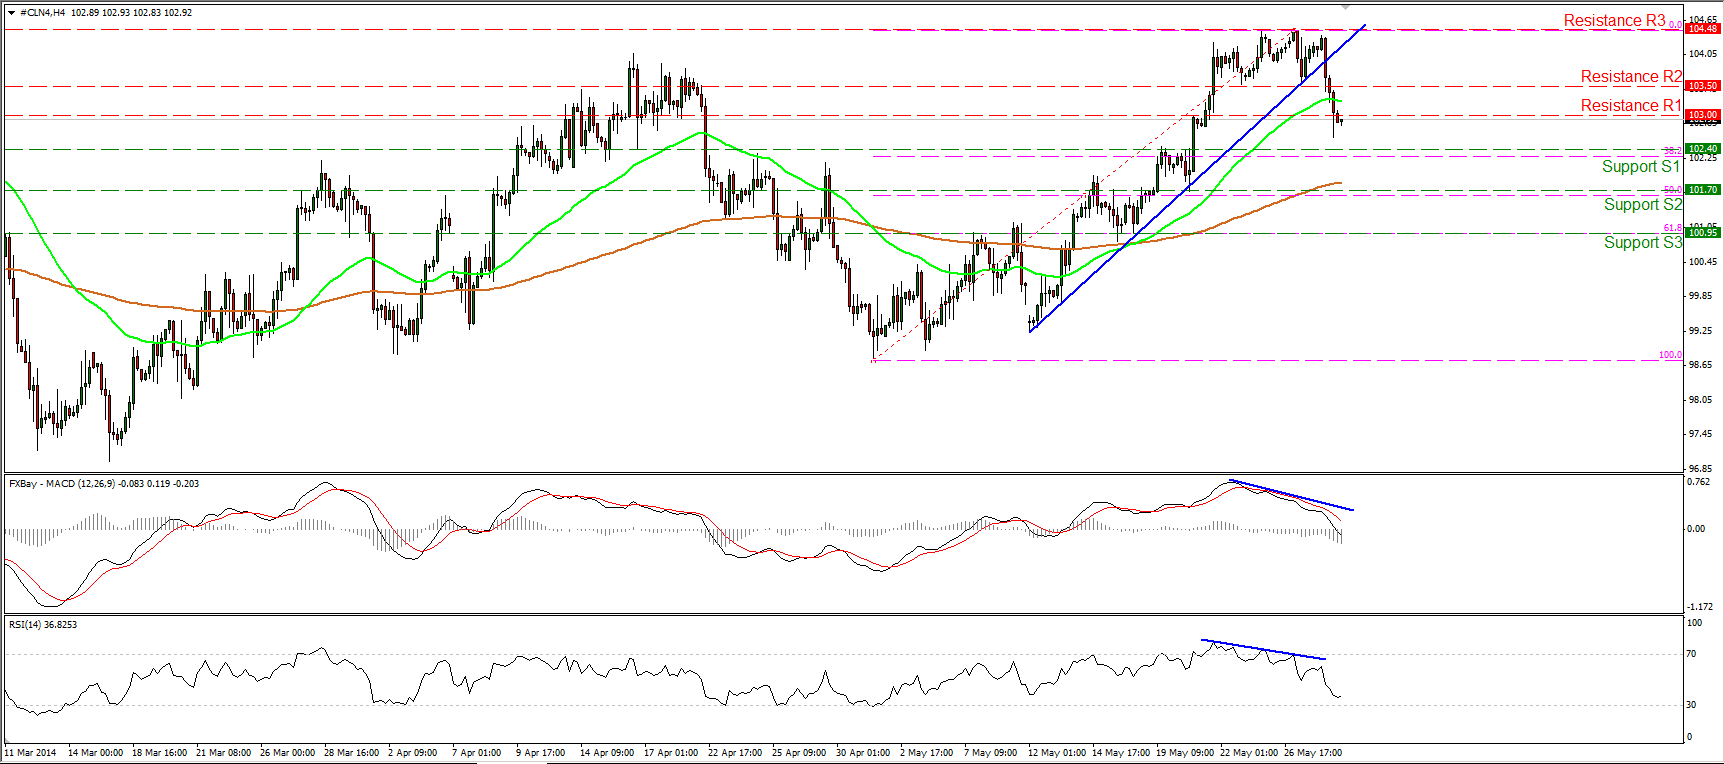Click the 98.65 price scale value

tap(1702, 366)
